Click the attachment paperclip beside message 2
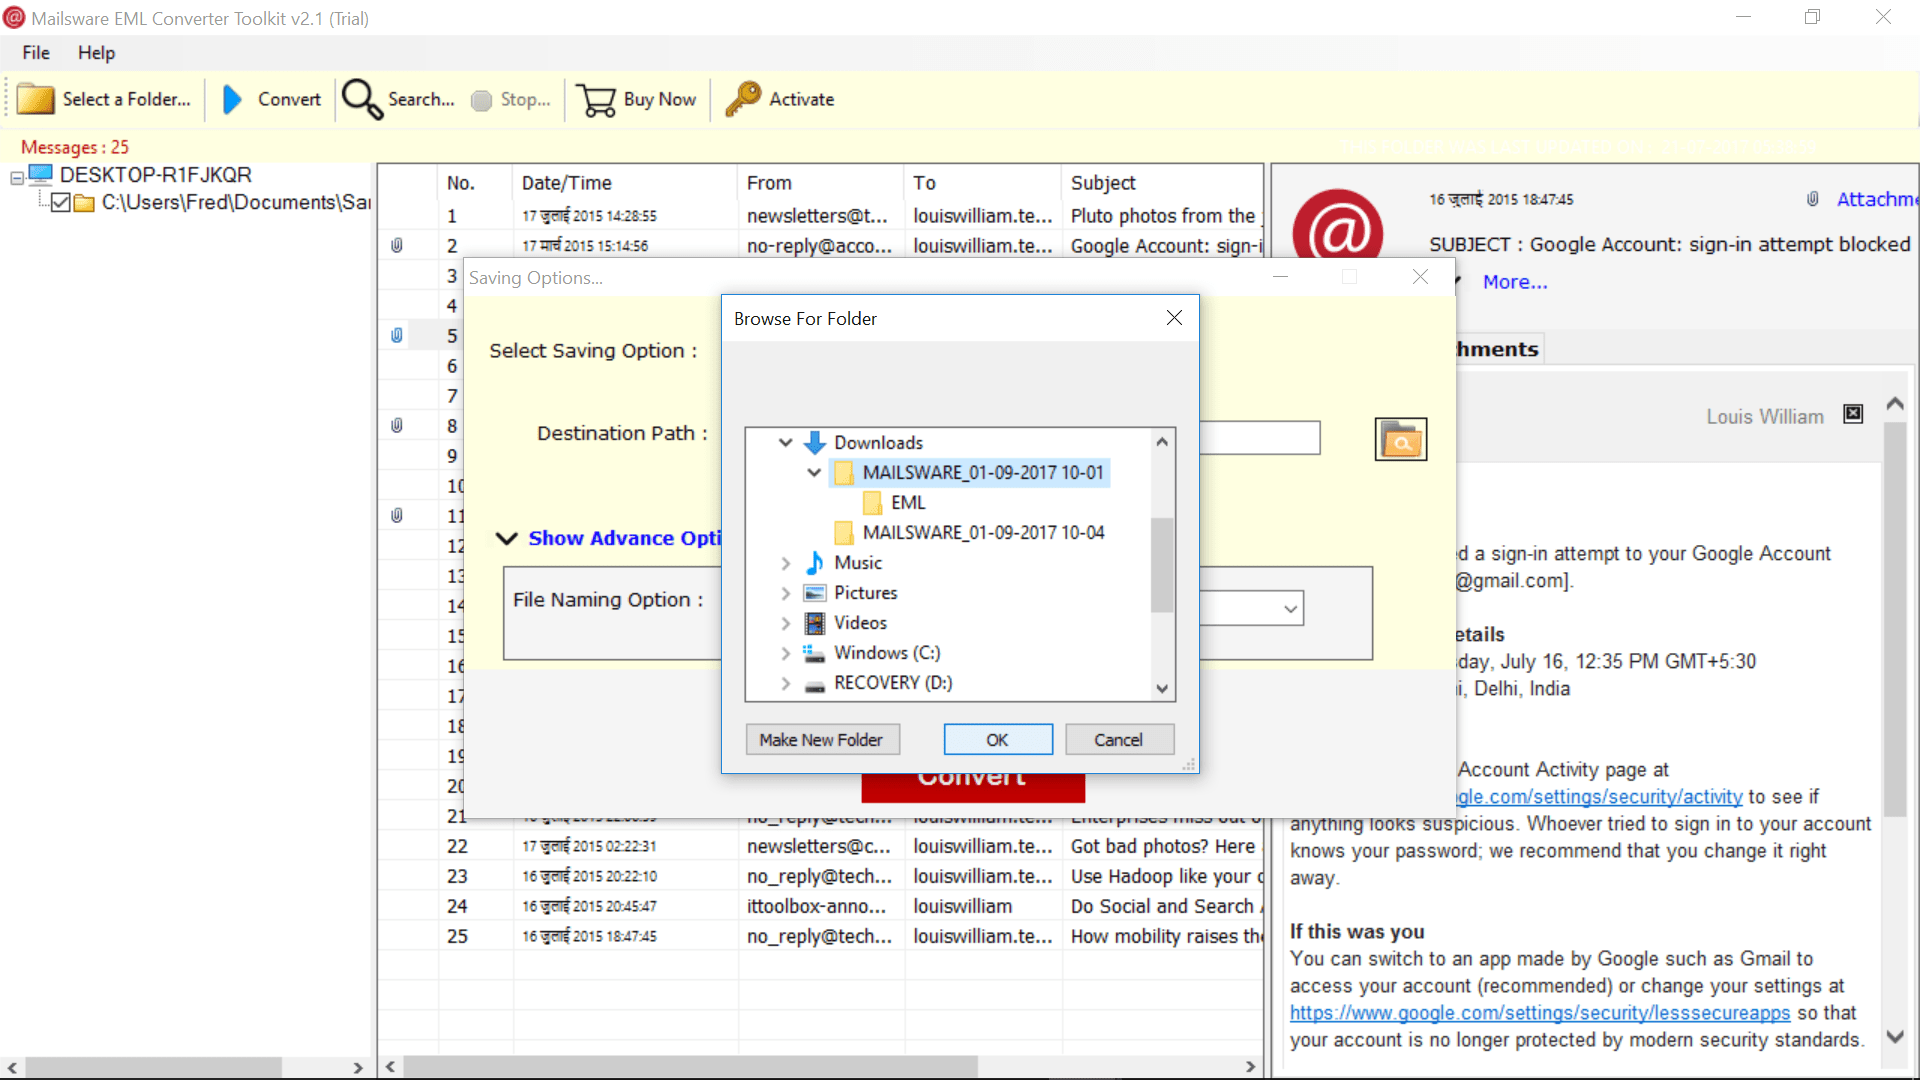Screen dimensions: 1920x1080 [x=397, y=245]
